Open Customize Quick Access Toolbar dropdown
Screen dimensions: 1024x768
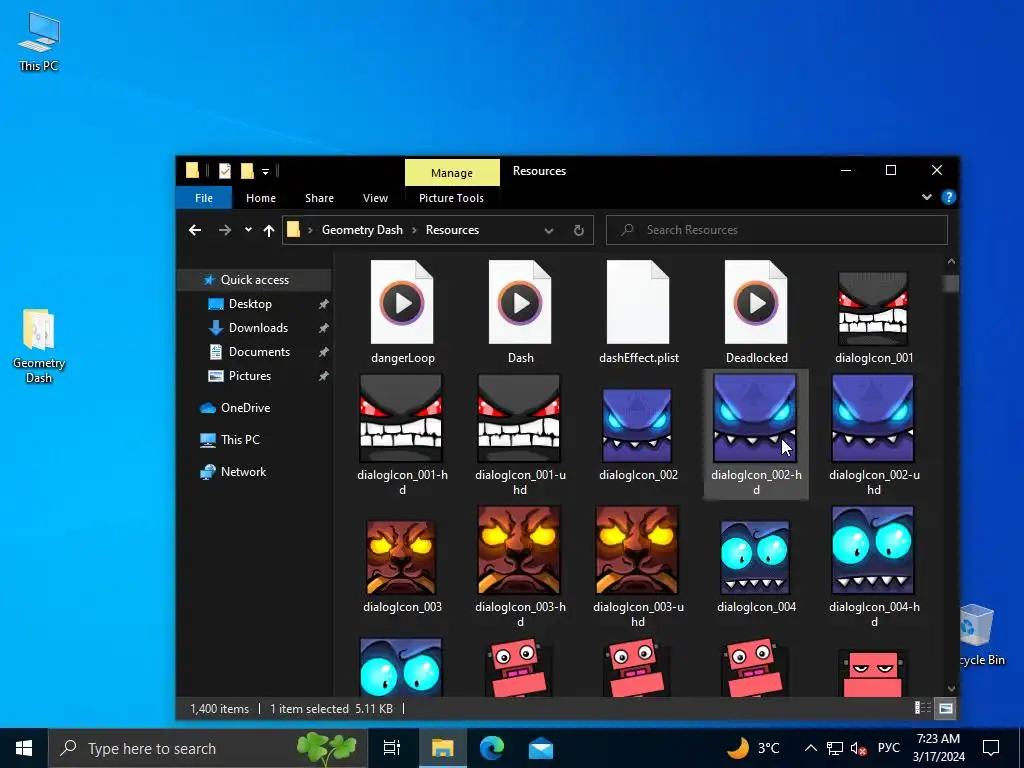(265, 172)
